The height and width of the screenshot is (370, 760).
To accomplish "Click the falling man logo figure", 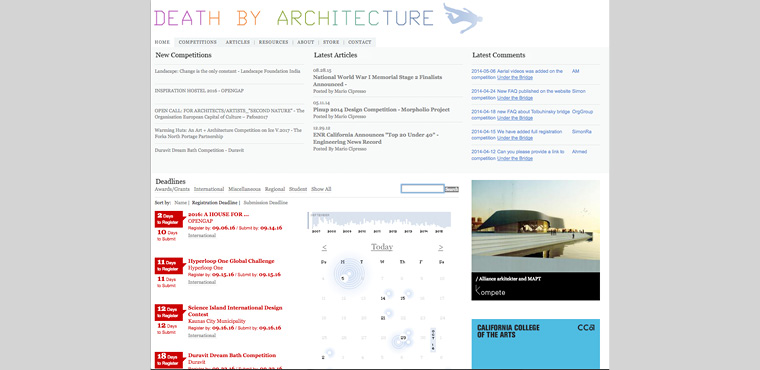I will point(462,18).
